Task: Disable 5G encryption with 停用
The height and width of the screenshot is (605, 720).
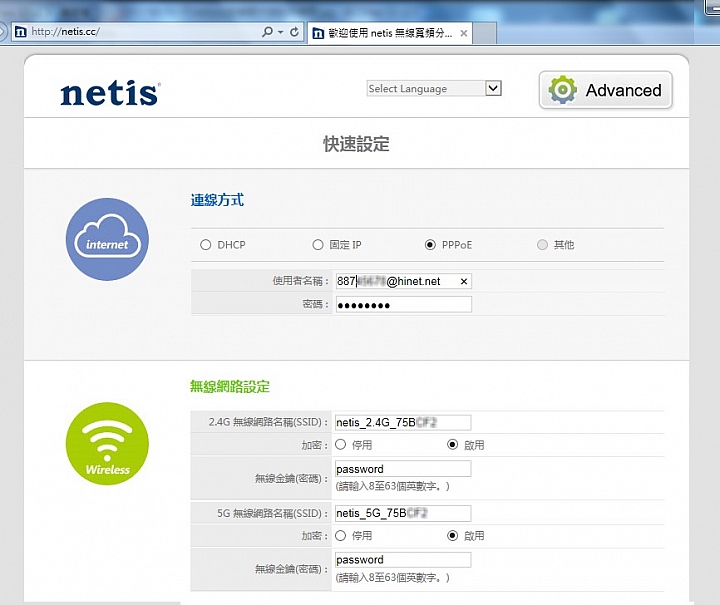Action: (340, 535)
